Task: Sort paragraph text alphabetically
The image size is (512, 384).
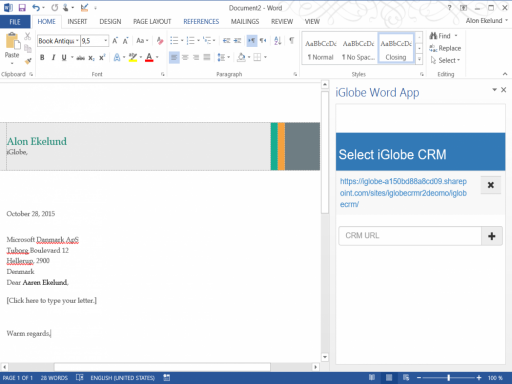Action: (x=277, y=41)
